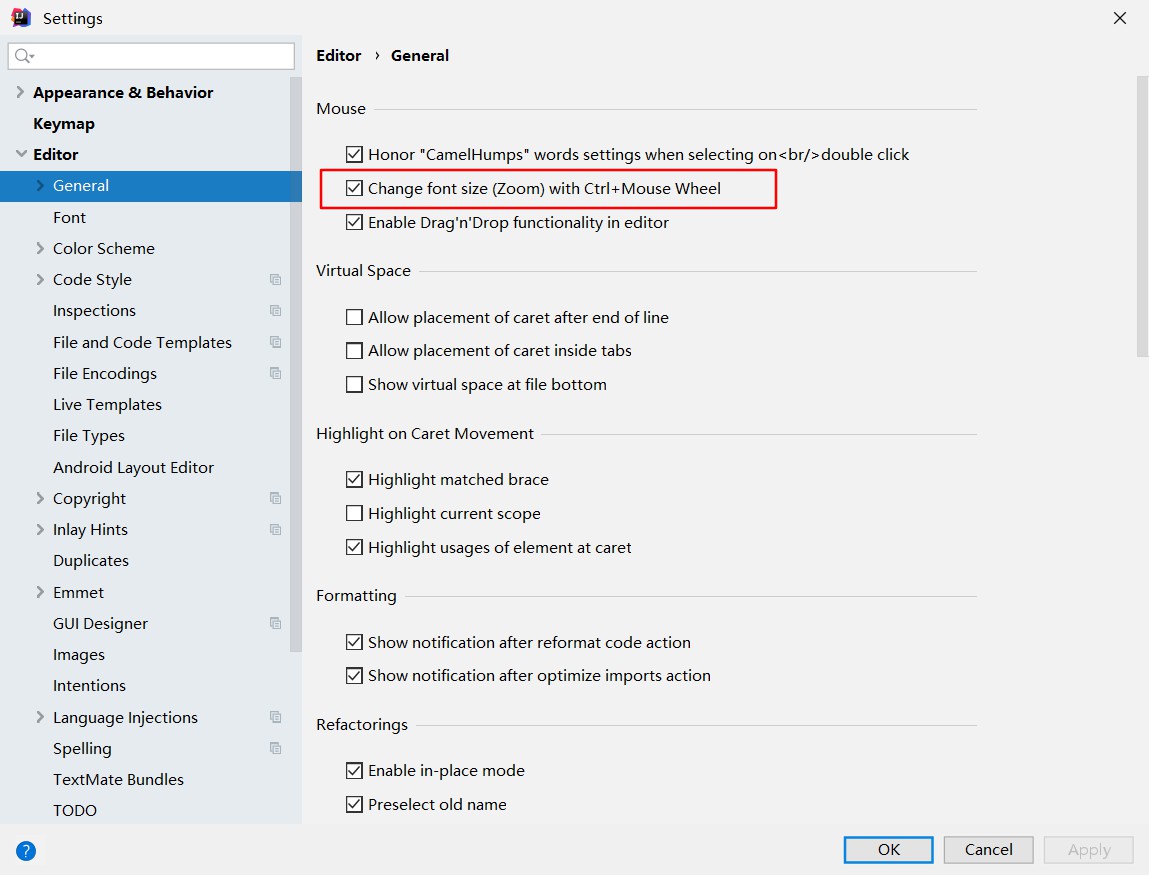Click the search magnifier icon
This screenshot has width=1149, height=875.
click(x=23, y=56)
